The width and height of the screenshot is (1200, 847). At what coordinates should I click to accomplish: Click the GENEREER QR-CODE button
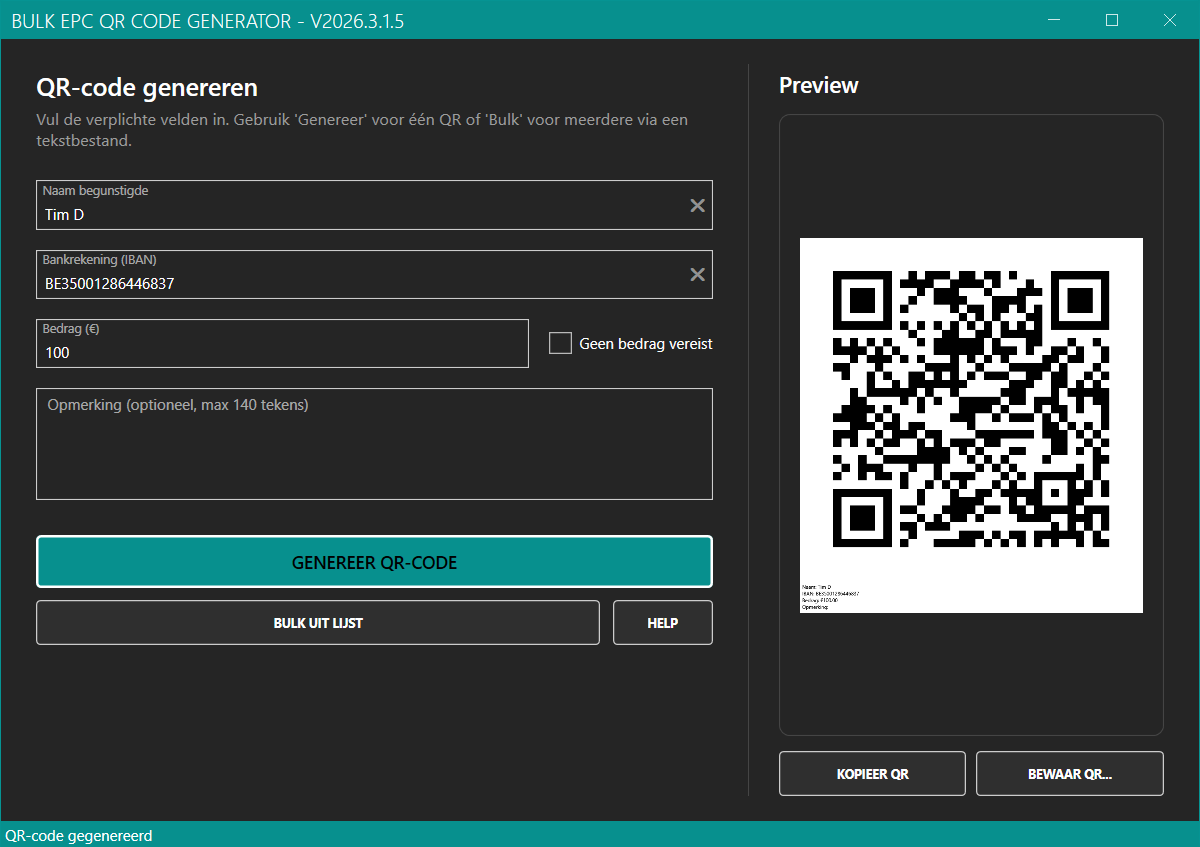point(374,562)
